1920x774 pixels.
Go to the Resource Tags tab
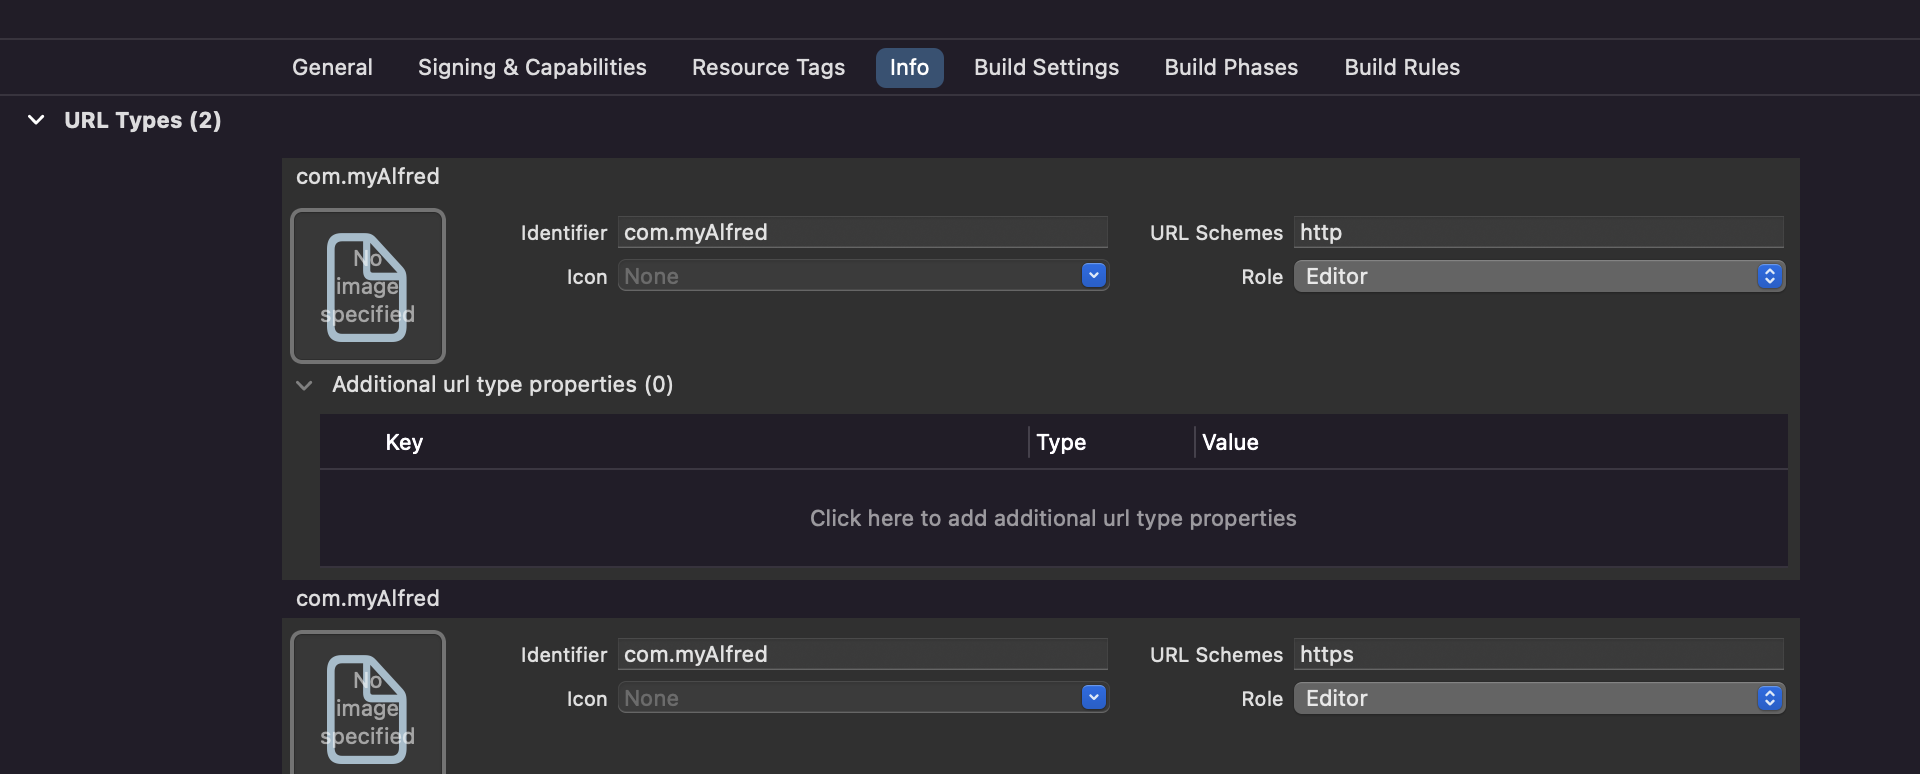(768, 68)
